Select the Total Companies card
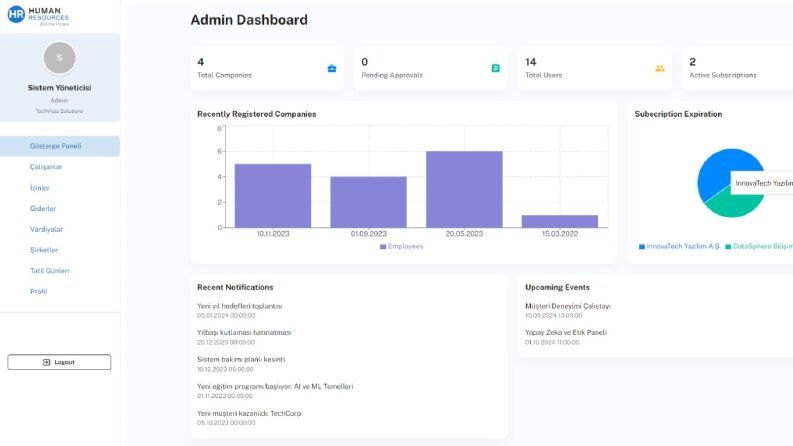The width and height of the screenshot is (793, 446). pos(267,69)
